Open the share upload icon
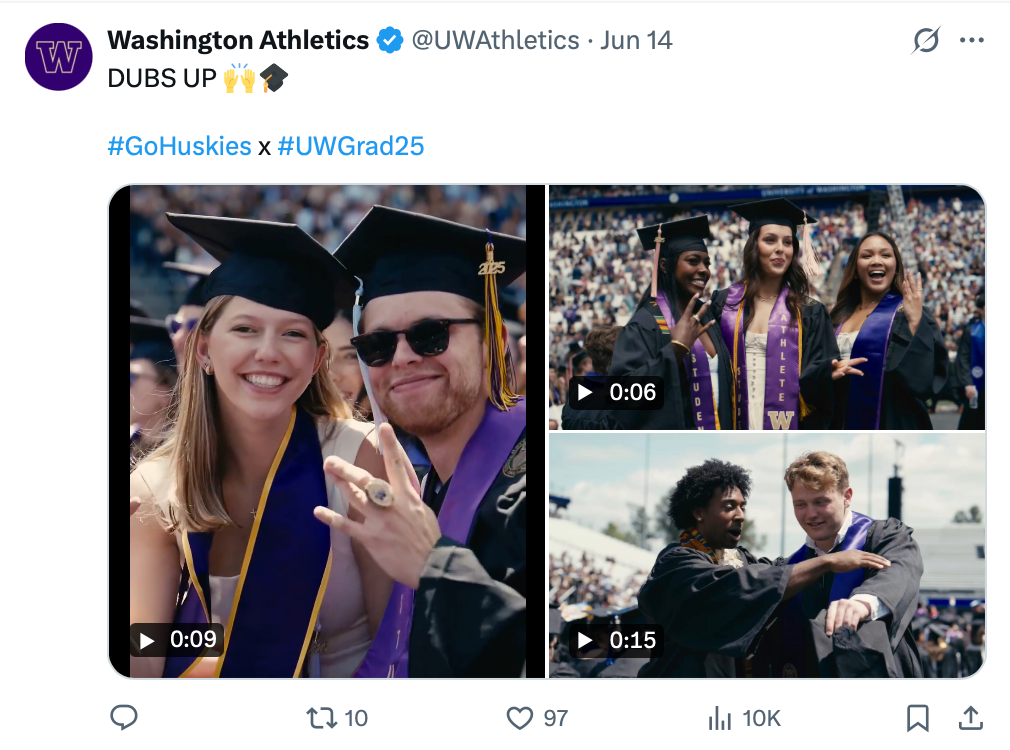 [971, 718]
